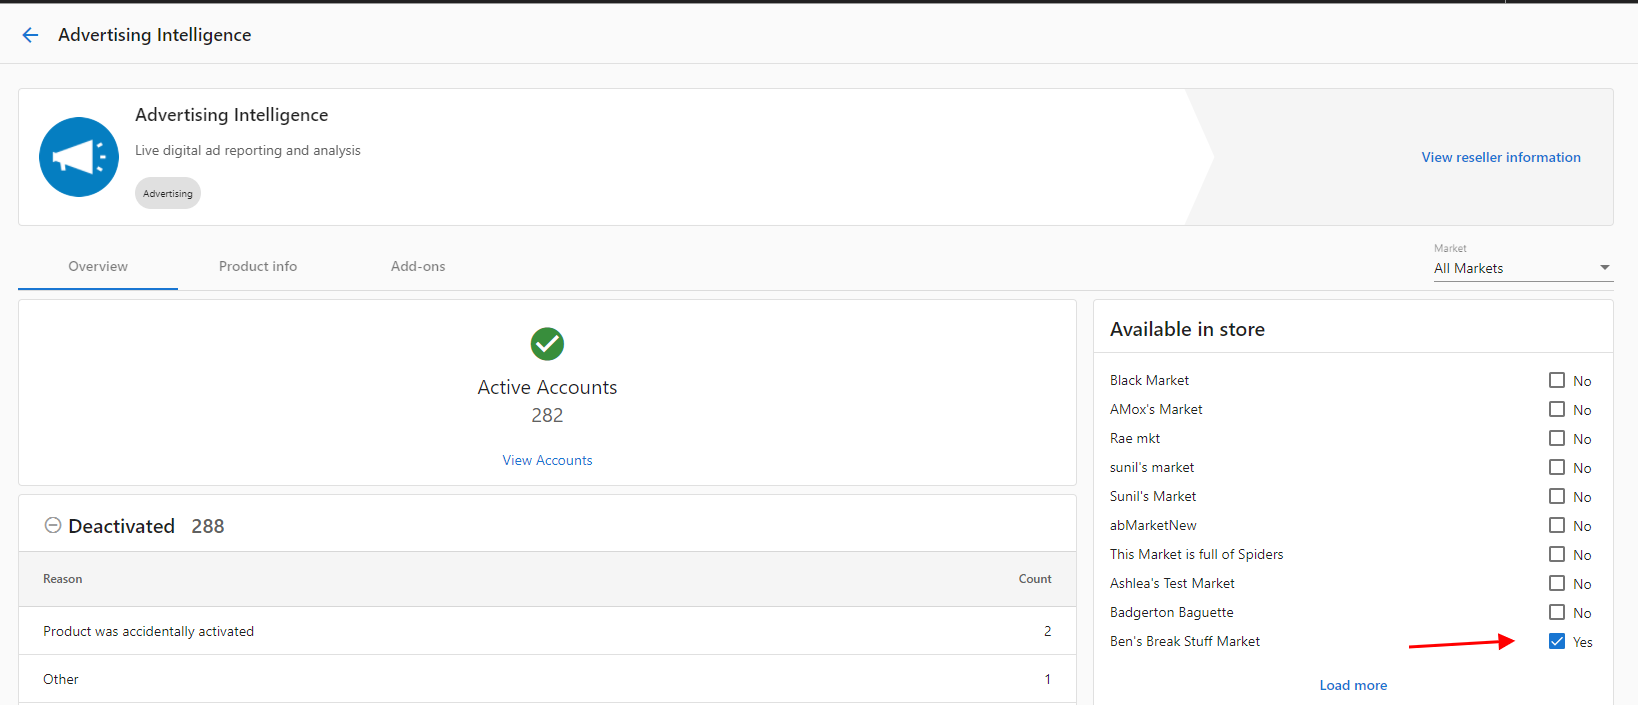Click the green Active Accounts checkmark icon
1638x705 pixels.
[x=547, y=344]
